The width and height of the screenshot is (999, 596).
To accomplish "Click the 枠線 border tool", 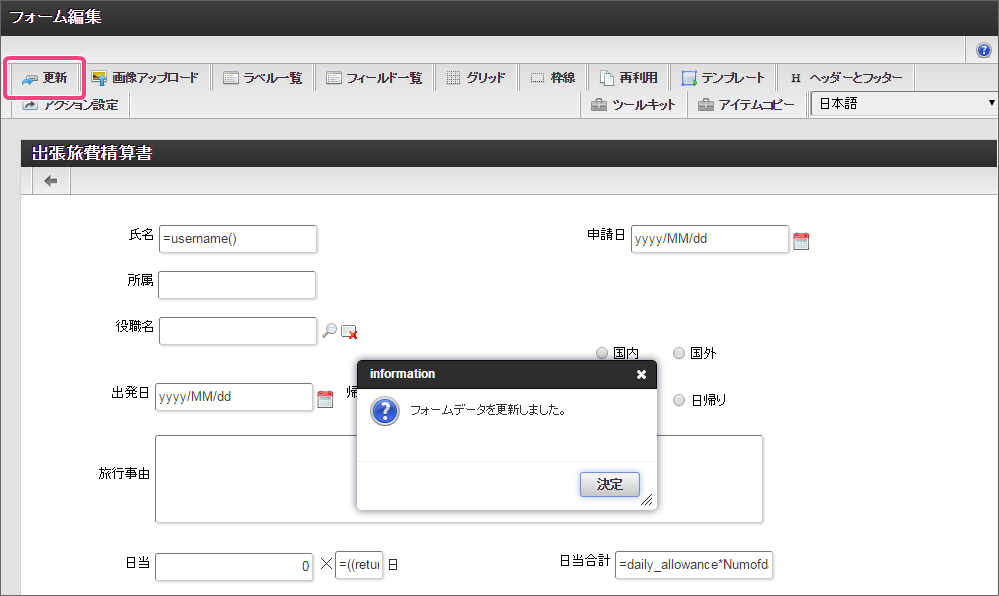I will (x=553, y=78).
